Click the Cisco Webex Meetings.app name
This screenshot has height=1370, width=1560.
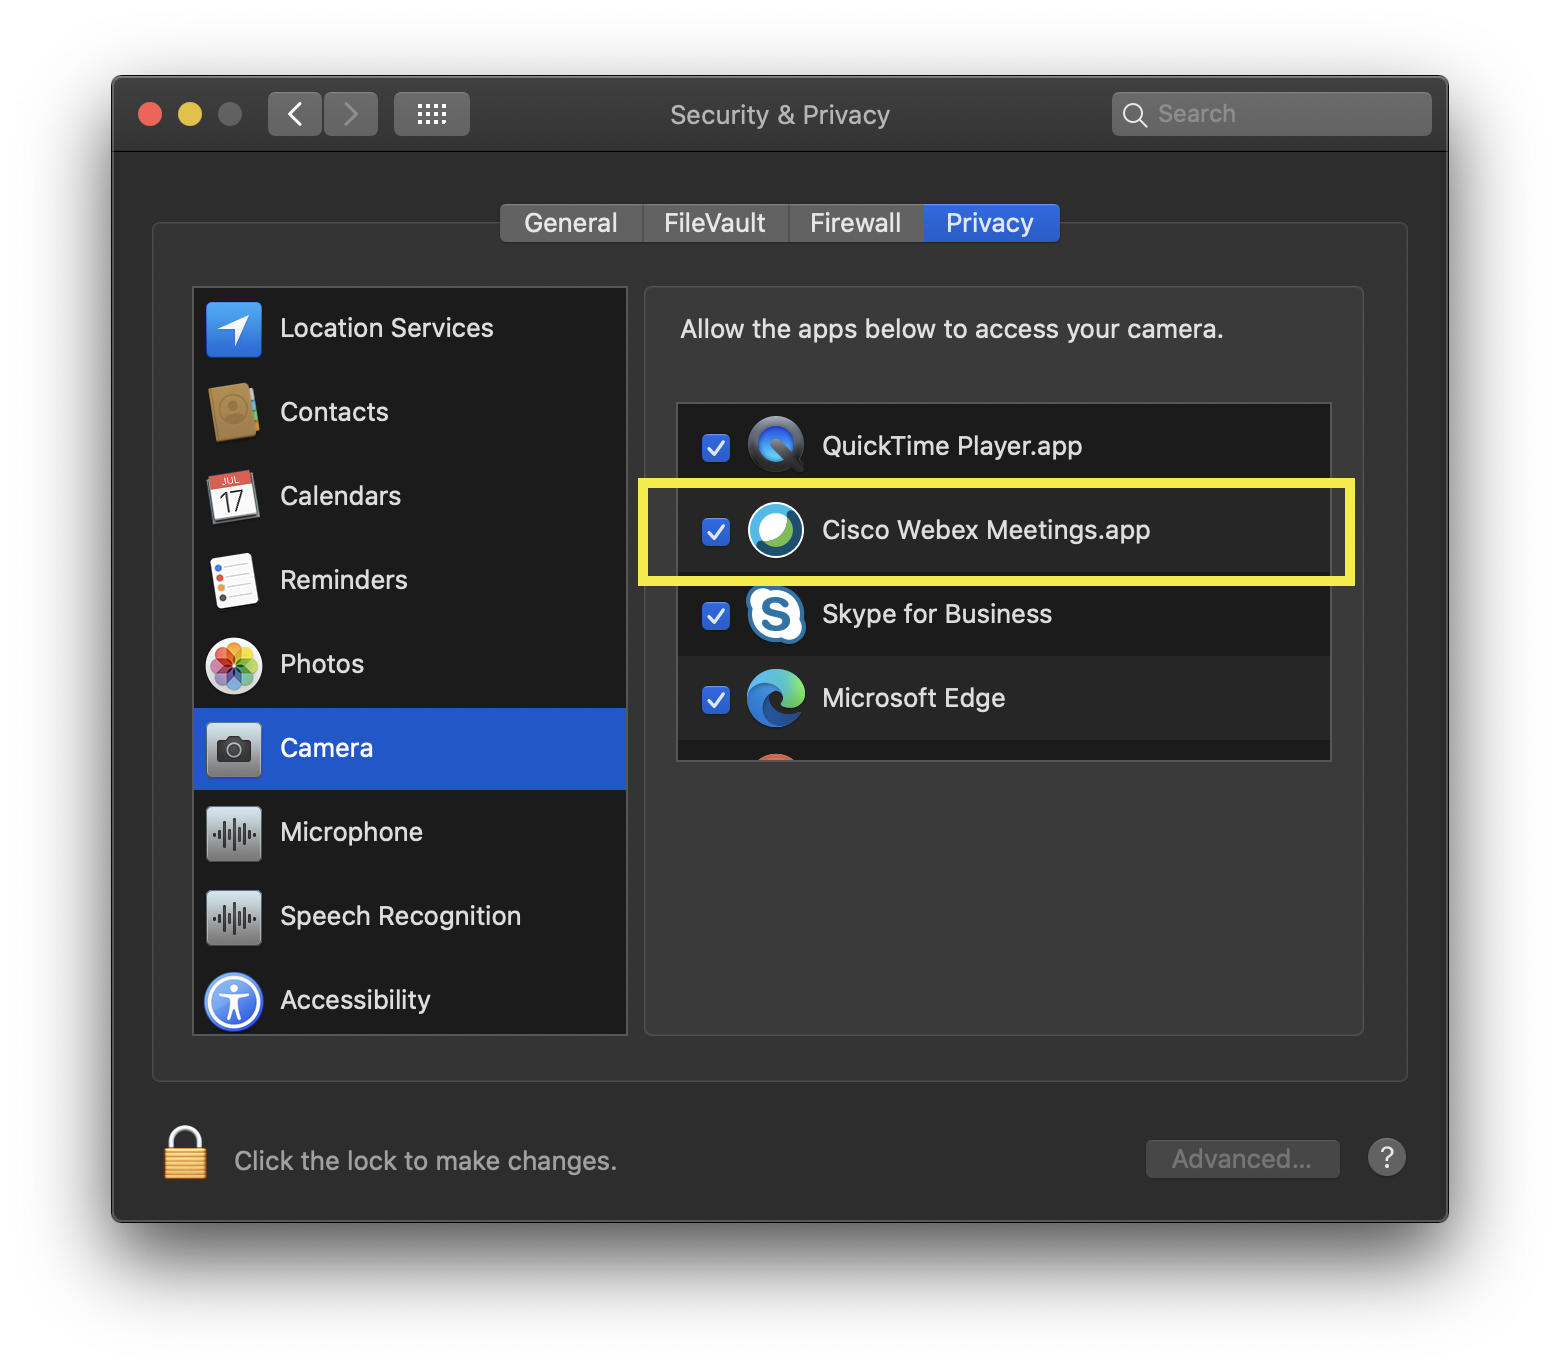(x=986, y=530)
